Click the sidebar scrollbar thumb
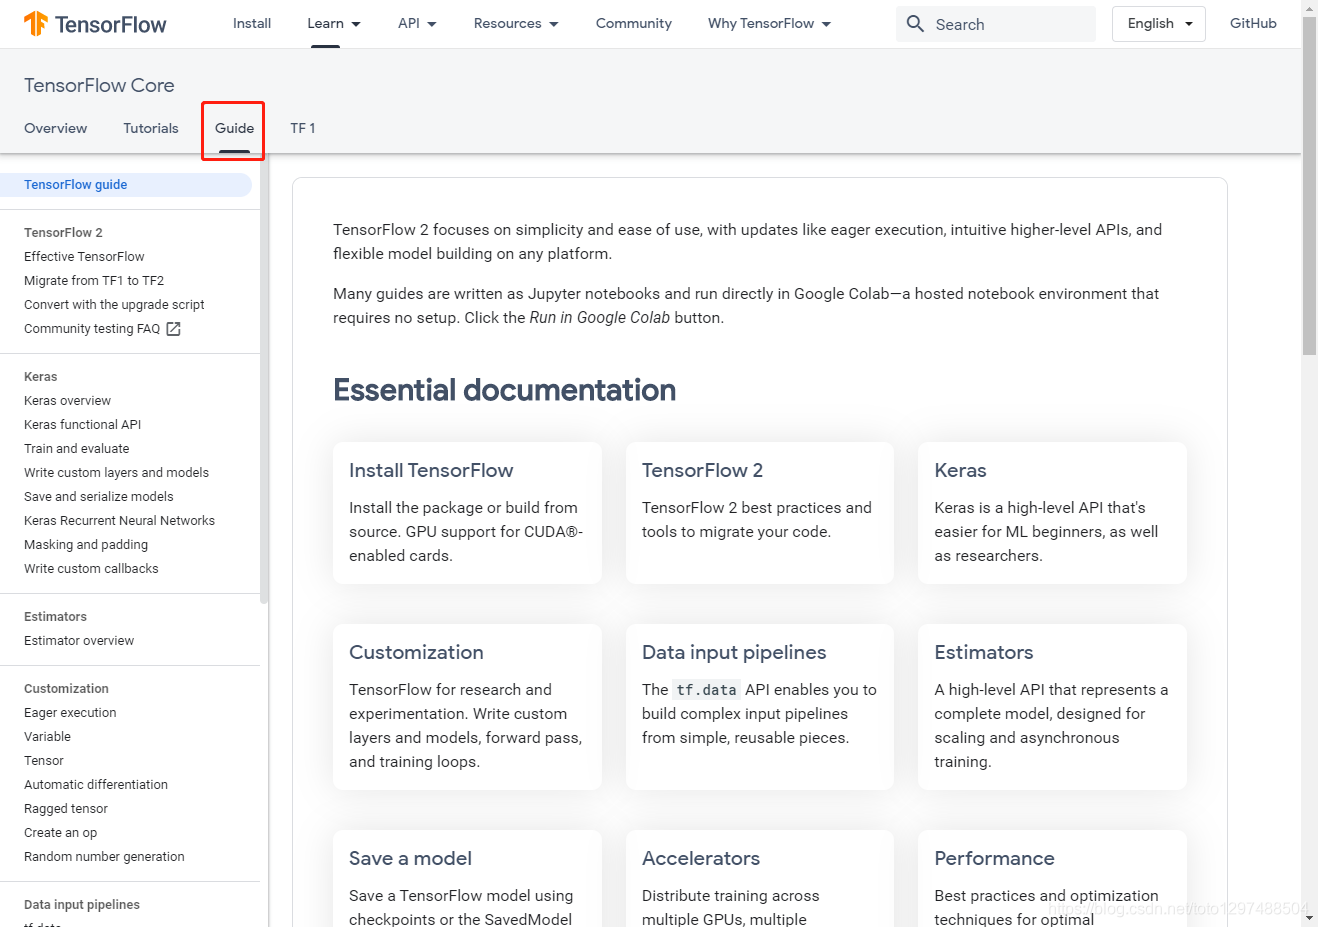The image size is (1318, 927). tap(264, 379)
